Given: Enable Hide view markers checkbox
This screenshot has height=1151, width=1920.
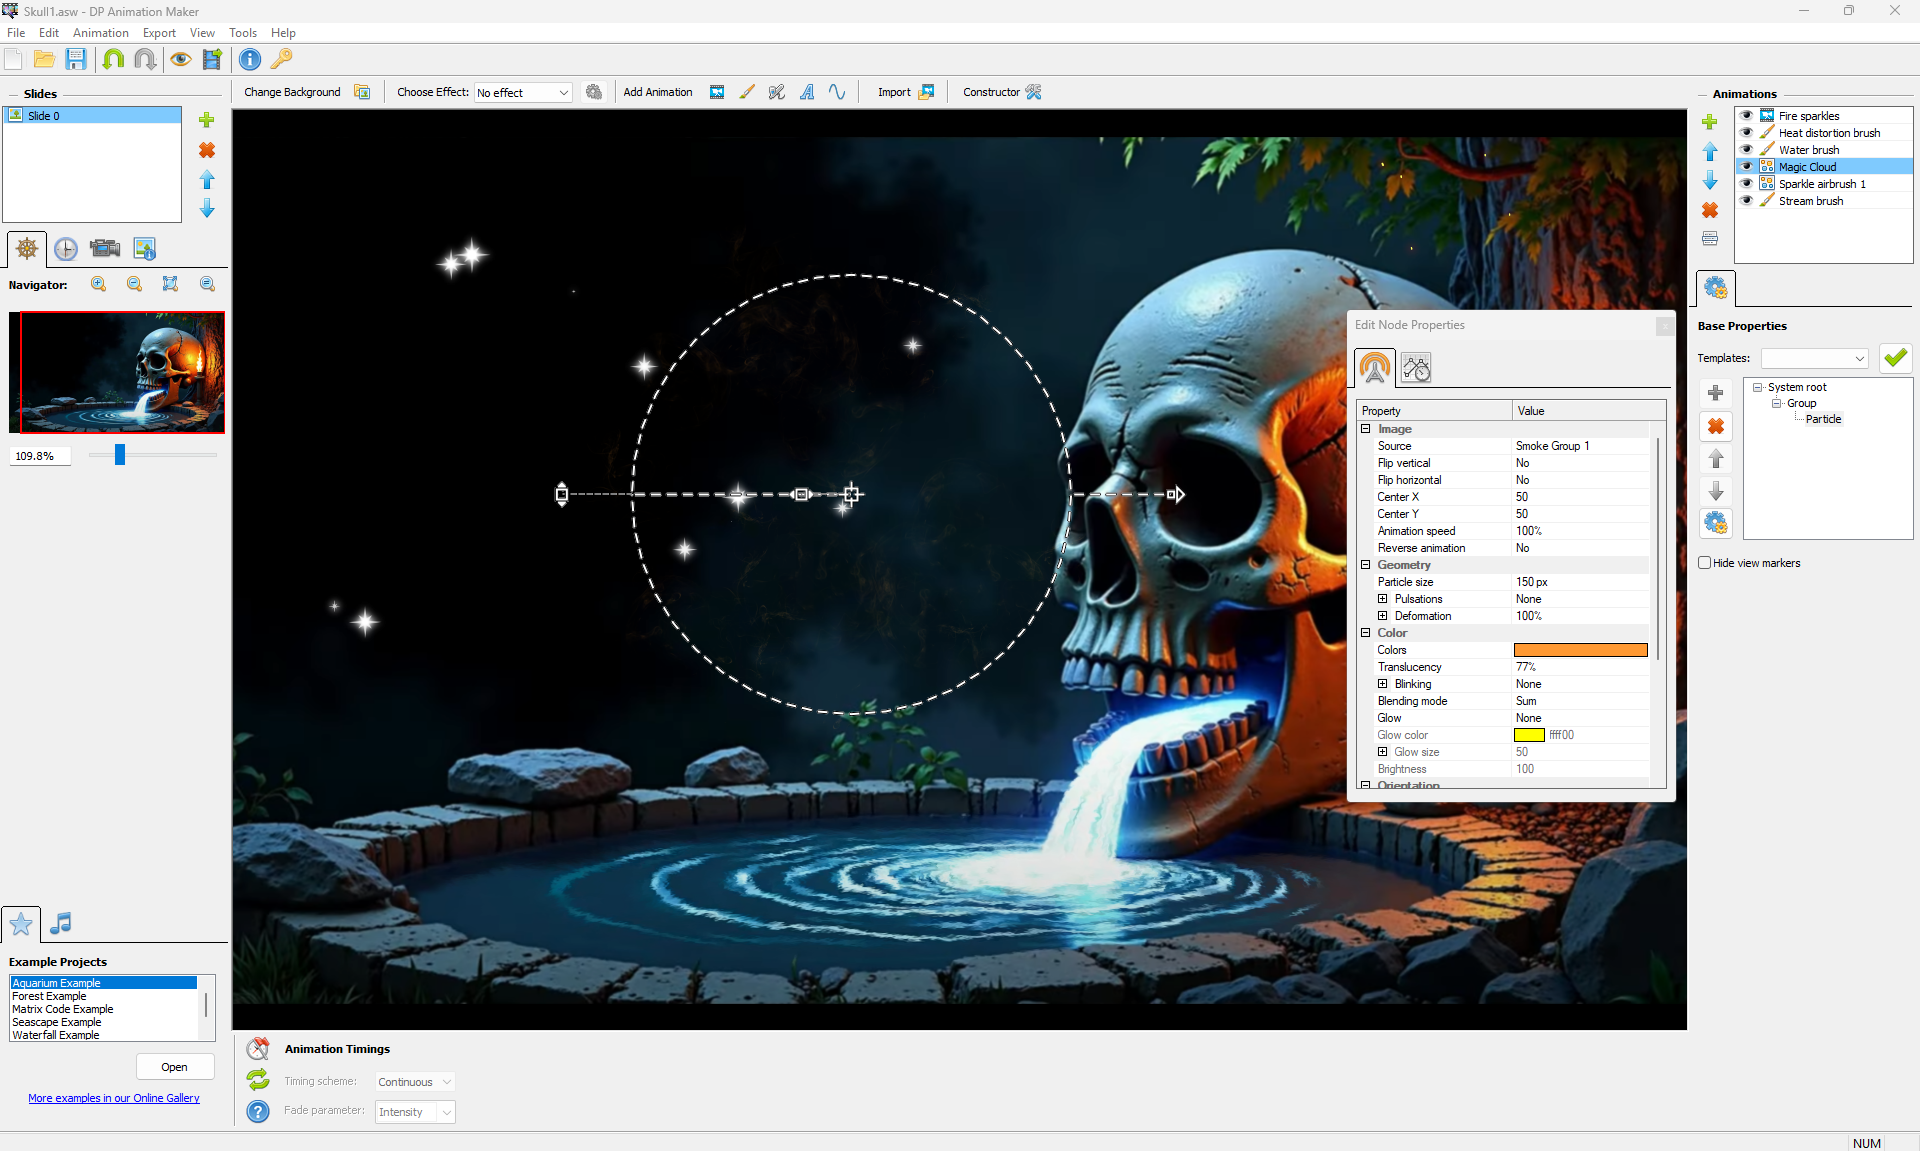Looking at the screenshot, I should [1704, 563].
